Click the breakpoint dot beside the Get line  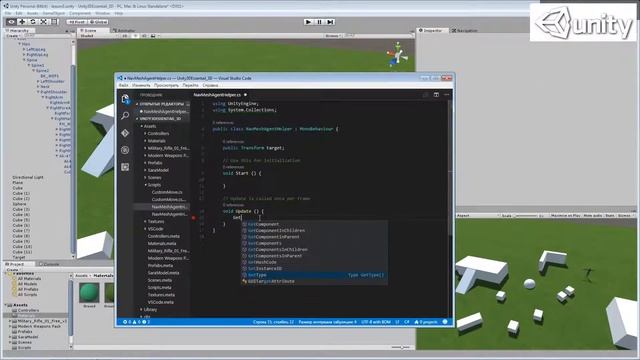pyautogui.click(x=194, y=218)
